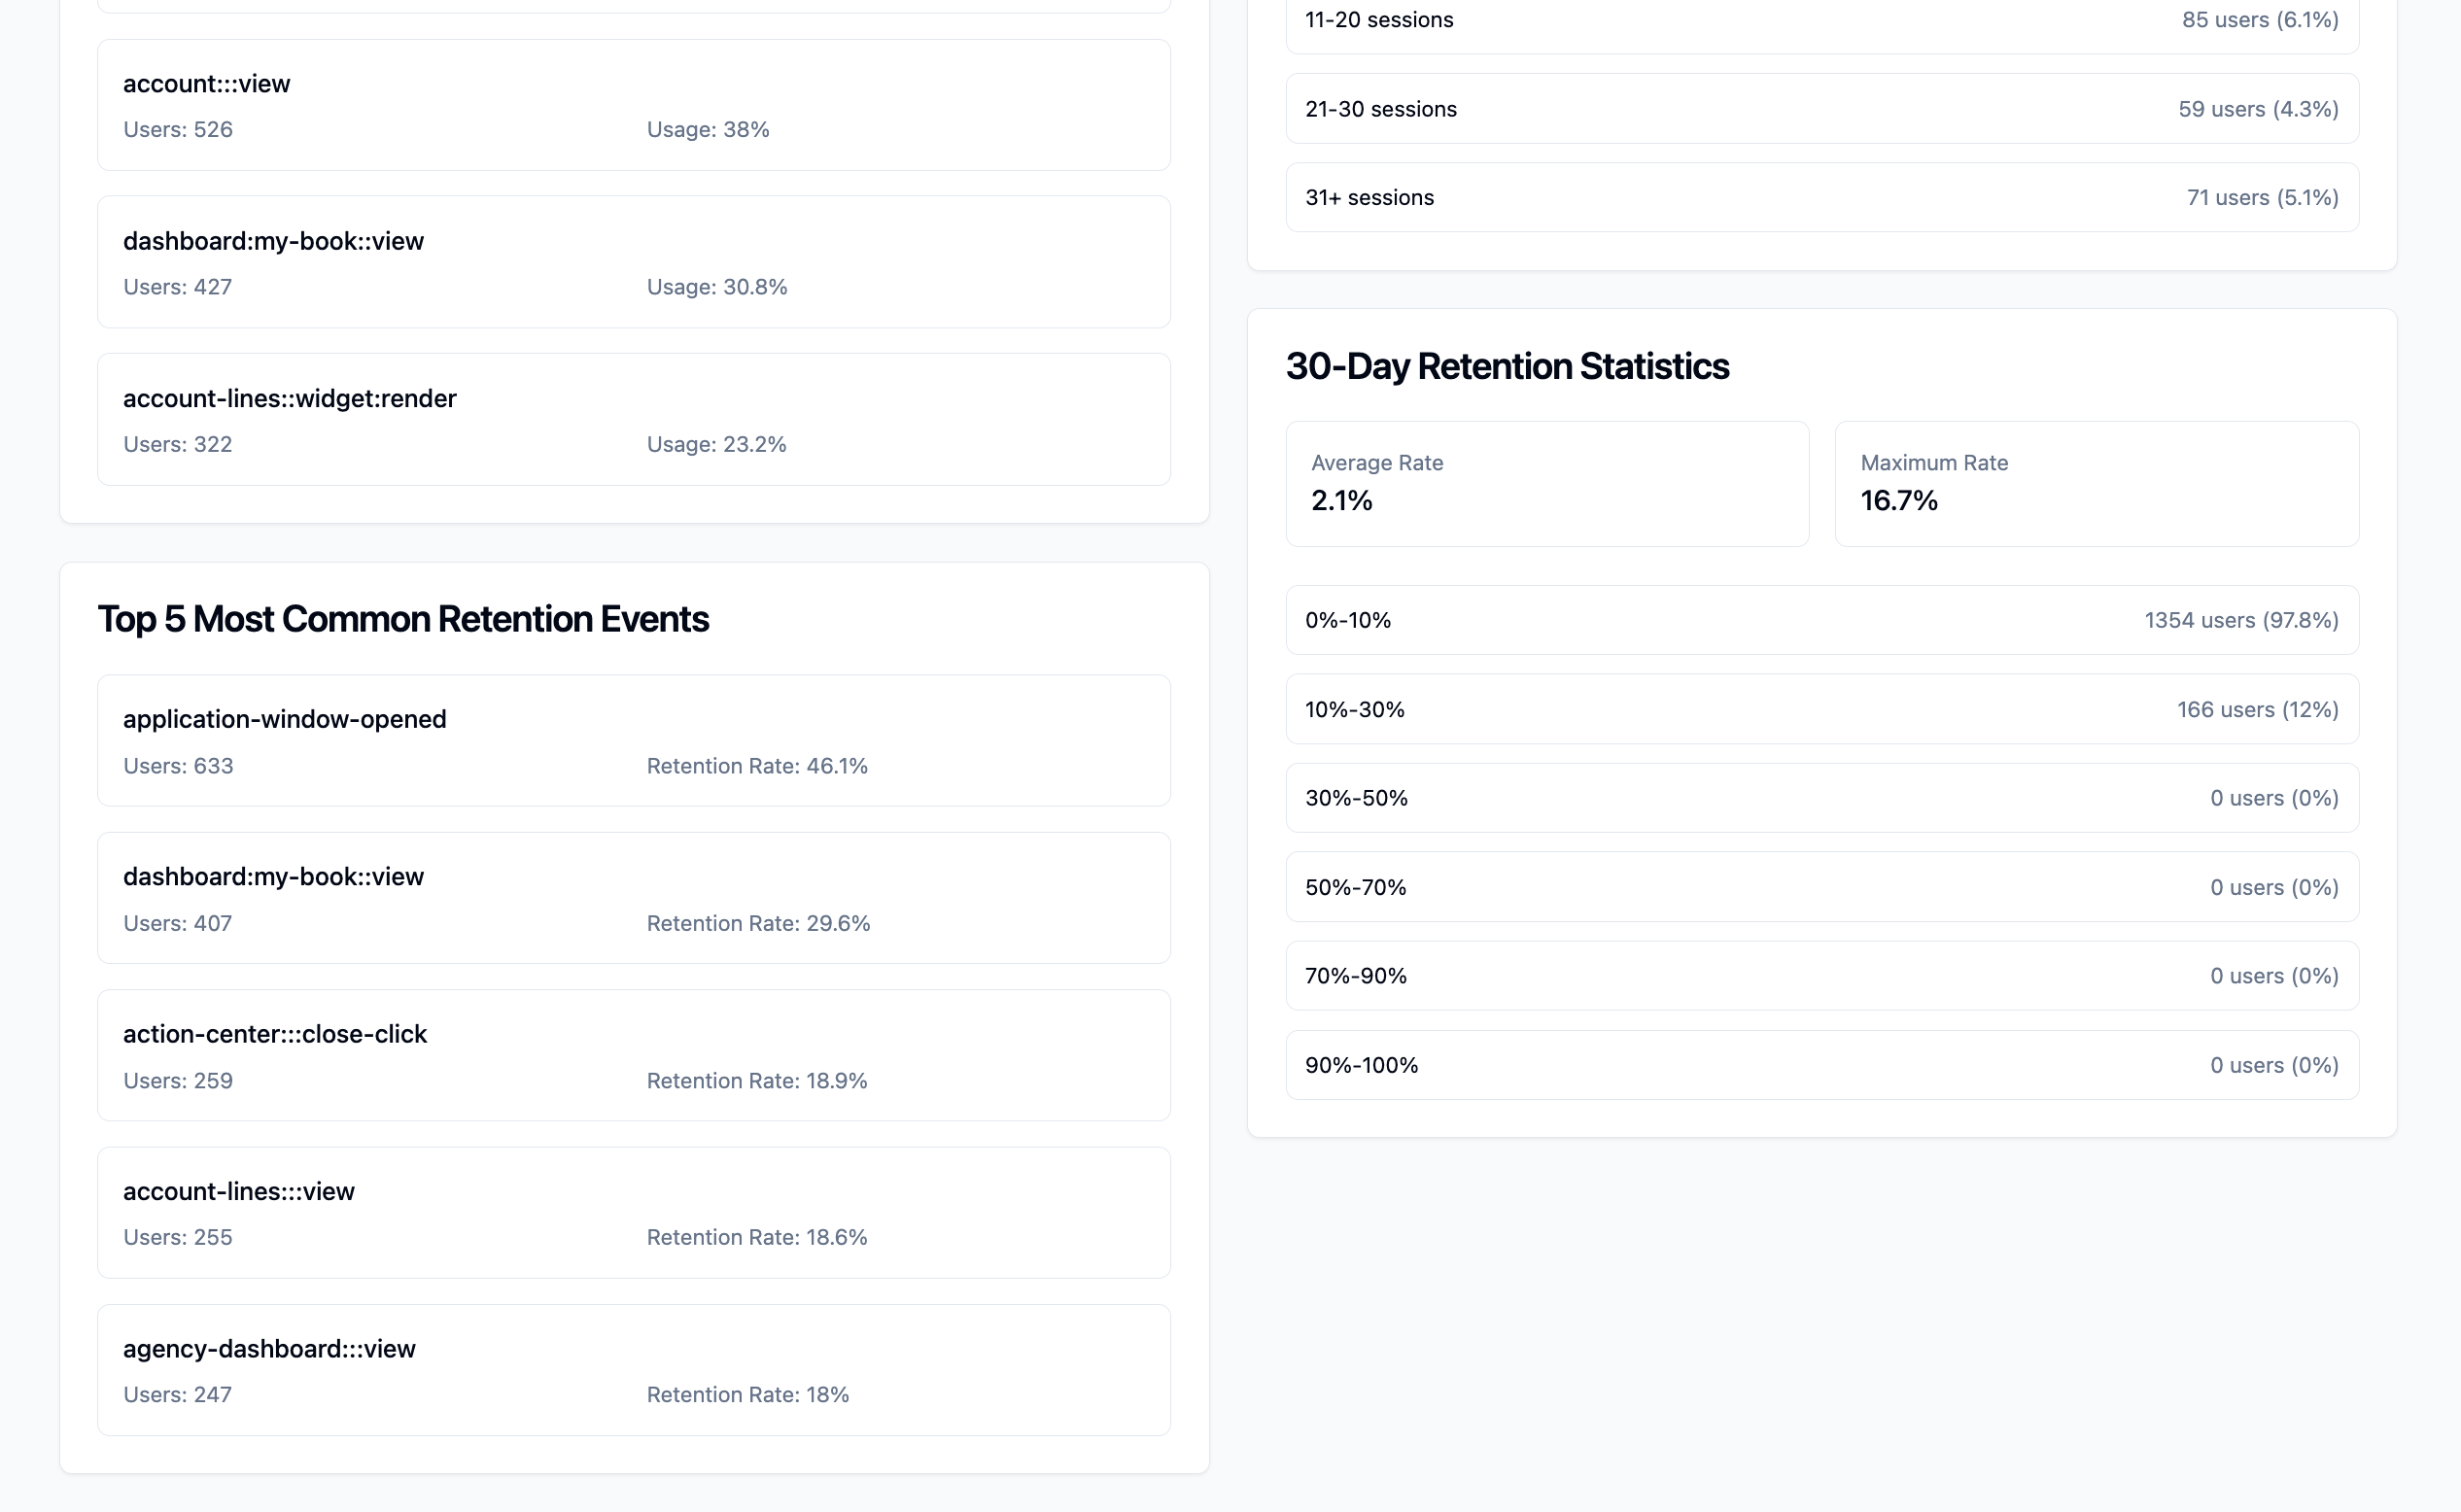Select dashboard:my-book::view retention event card
Image resolution: width=2461 pixels, height=1512 pixels.
pyautogui.click(x=633, y=898)
